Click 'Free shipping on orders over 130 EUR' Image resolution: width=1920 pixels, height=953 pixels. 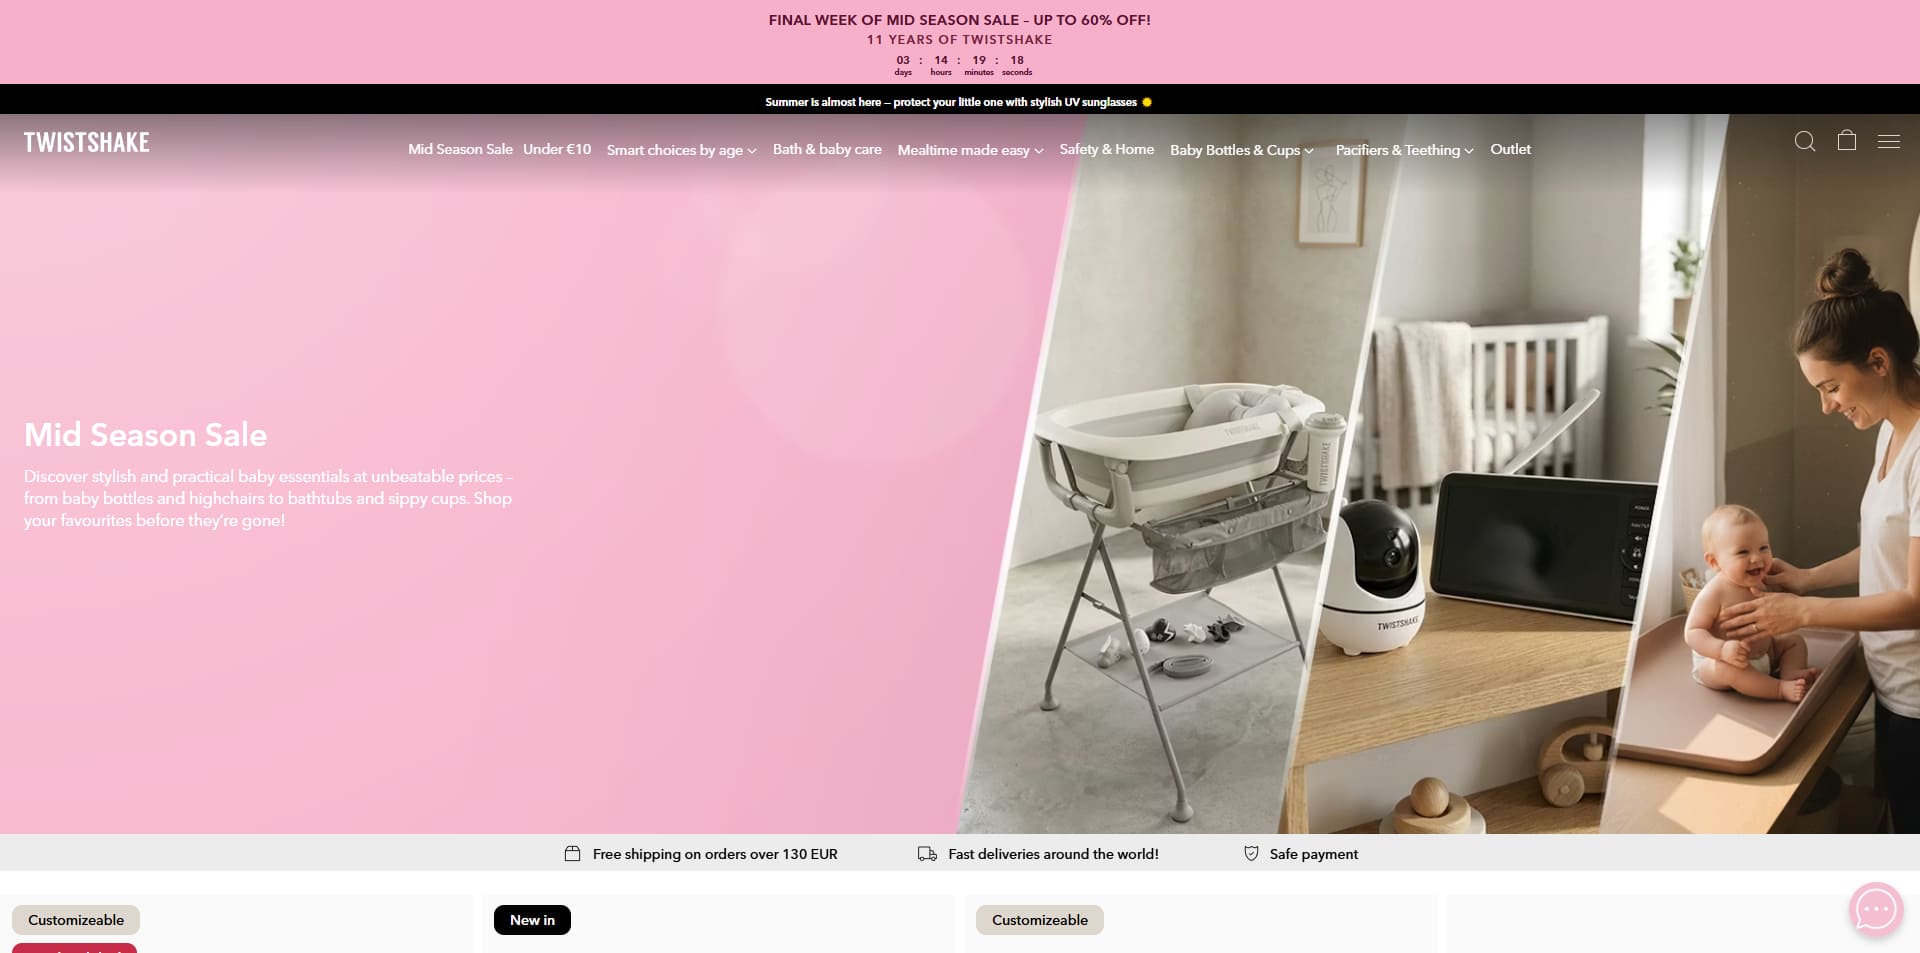click(x=715, y=854)
